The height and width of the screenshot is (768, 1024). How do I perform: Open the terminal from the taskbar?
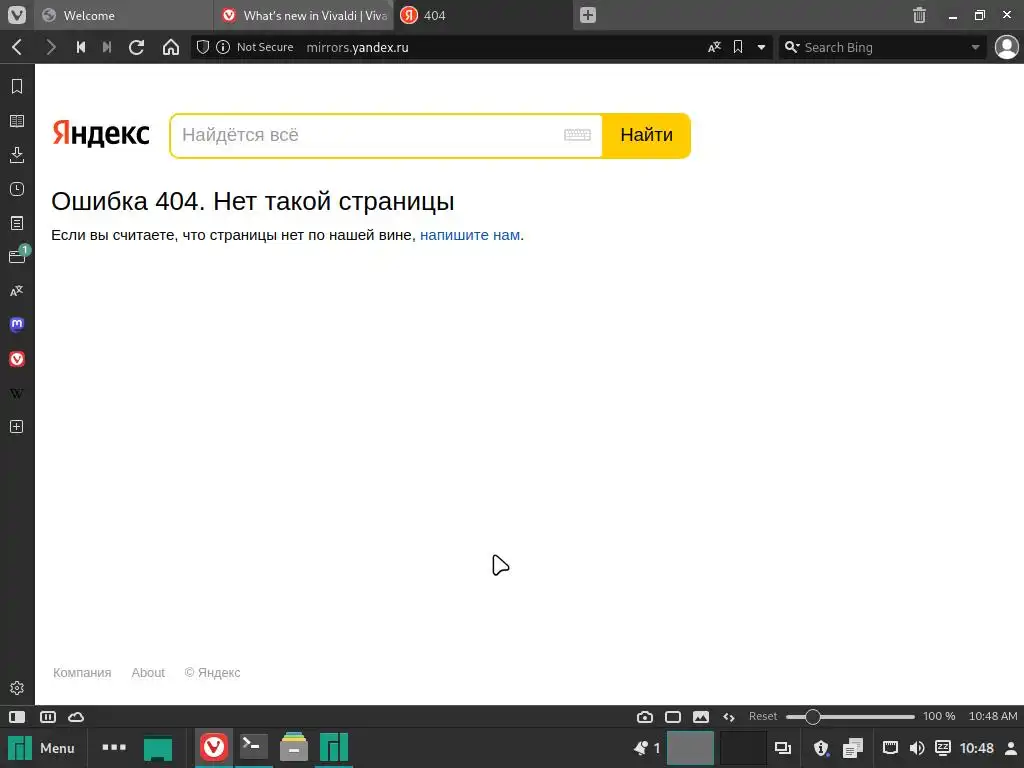254,747
